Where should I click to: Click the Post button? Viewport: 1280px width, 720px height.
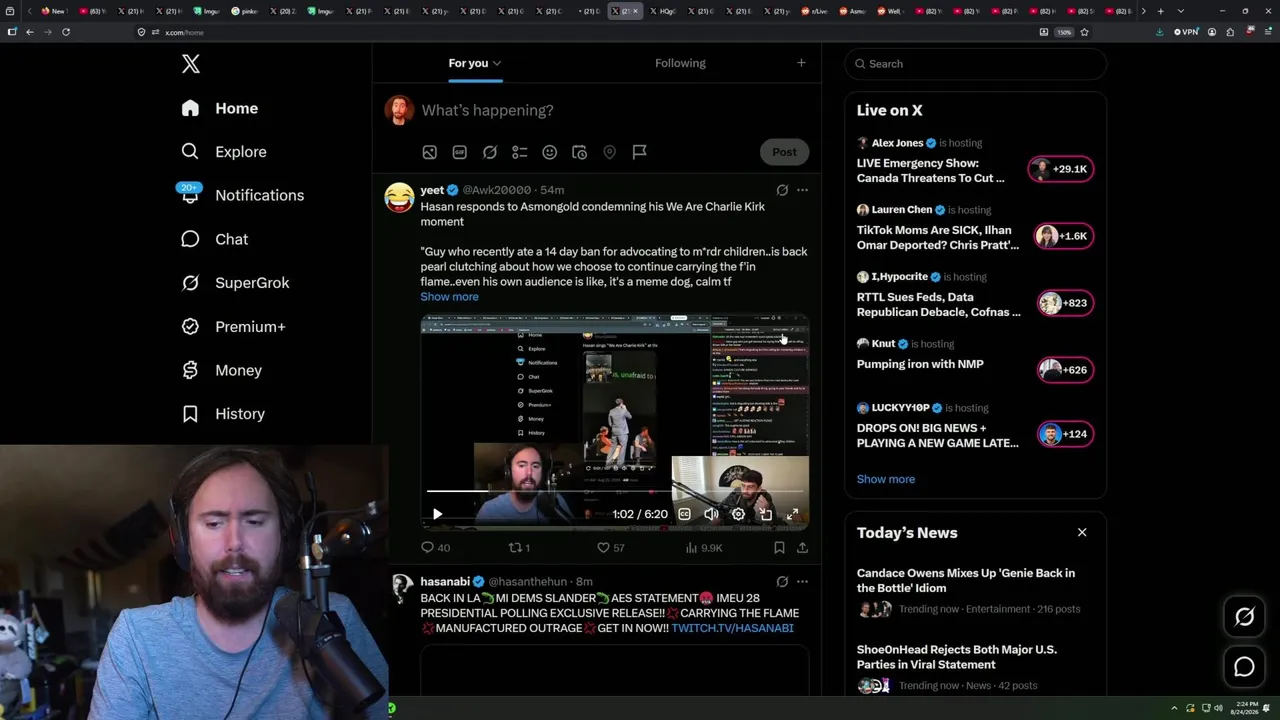(784, 152)
